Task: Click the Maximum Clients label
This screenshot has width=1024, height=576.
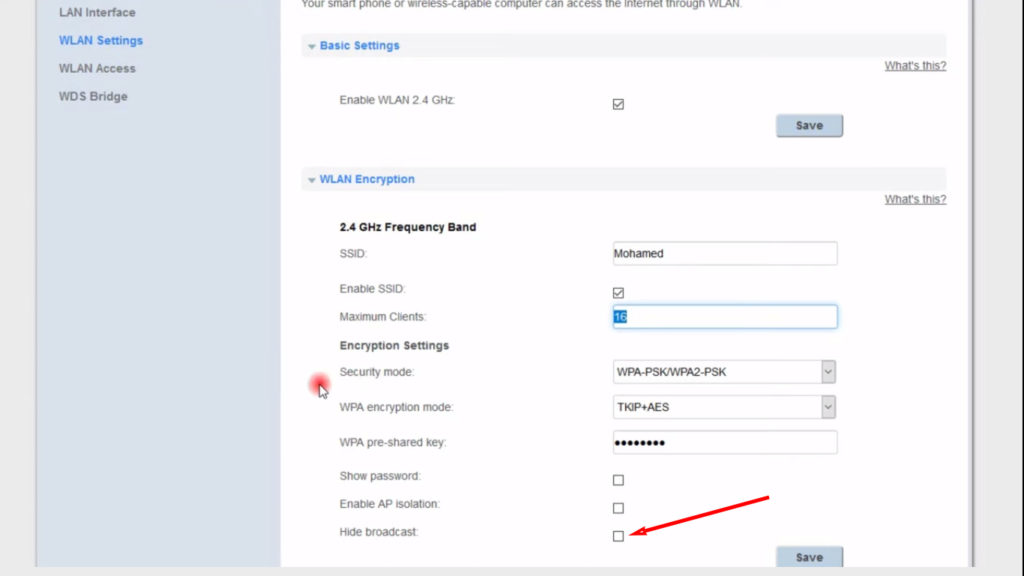Action: [x=383, y=317]
